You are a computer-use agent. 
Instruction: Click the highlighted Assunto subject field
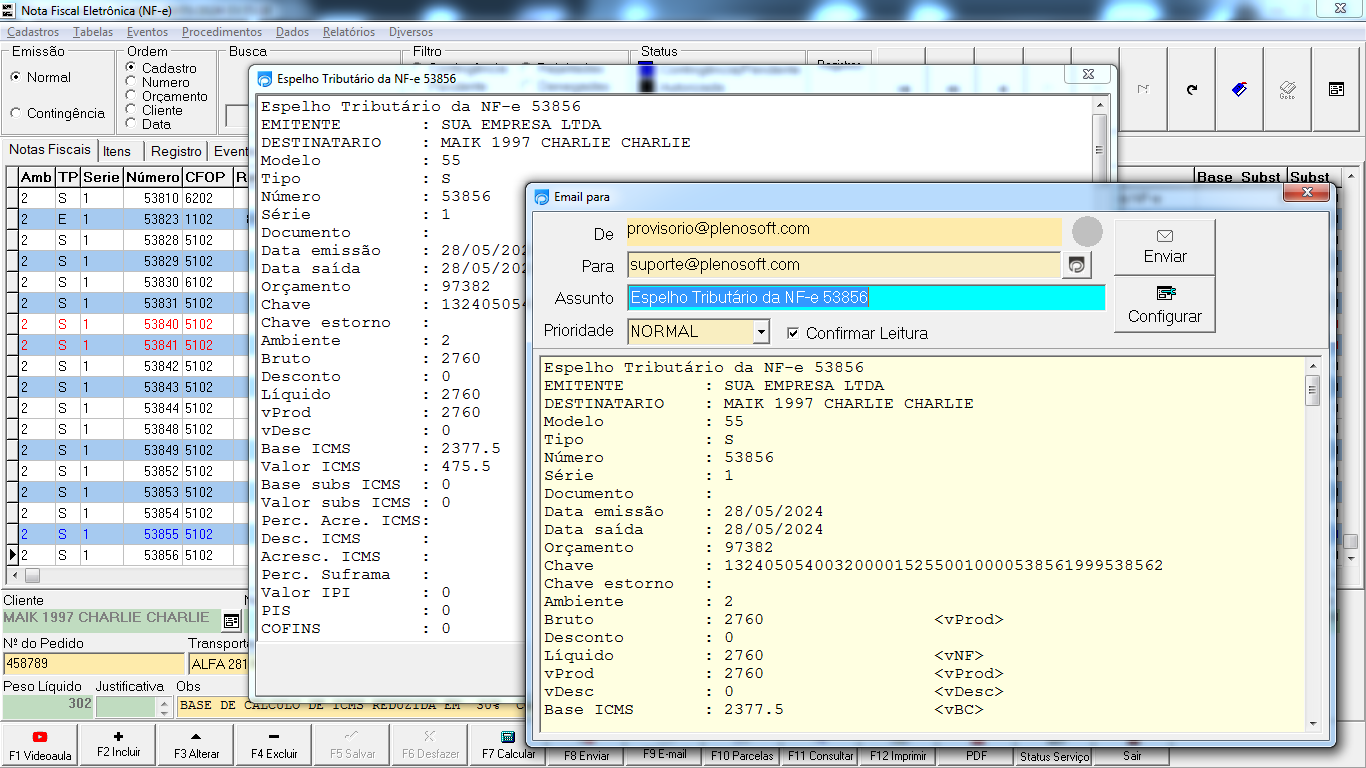click(x=867, y=298)
